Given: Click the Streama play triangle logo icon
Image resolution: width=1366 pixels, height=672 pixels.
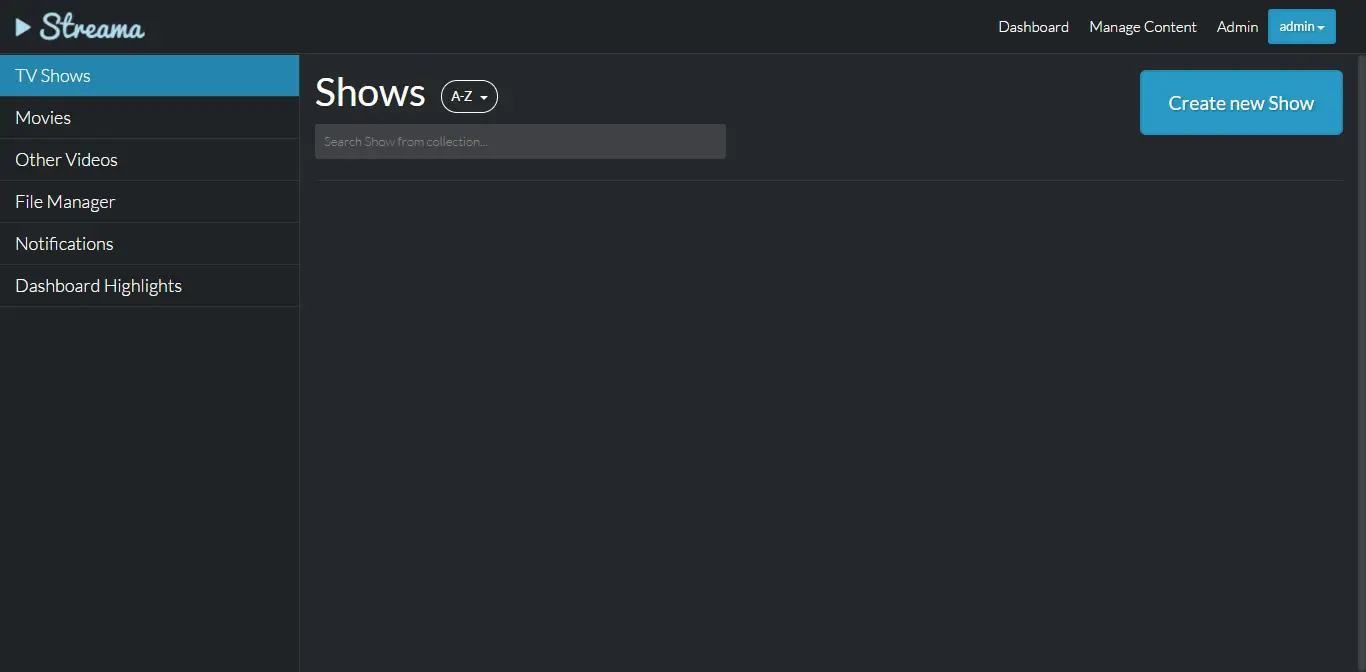Looking at the screenshot, I should (23, 27).
